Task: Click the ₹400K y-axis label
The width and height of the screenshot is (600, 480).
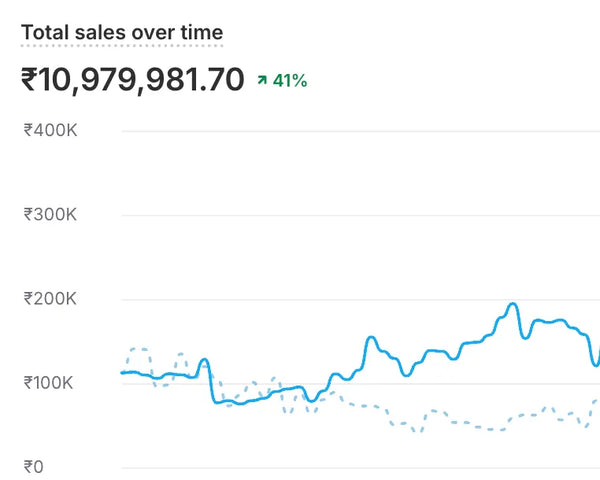Action: point(50,130)
